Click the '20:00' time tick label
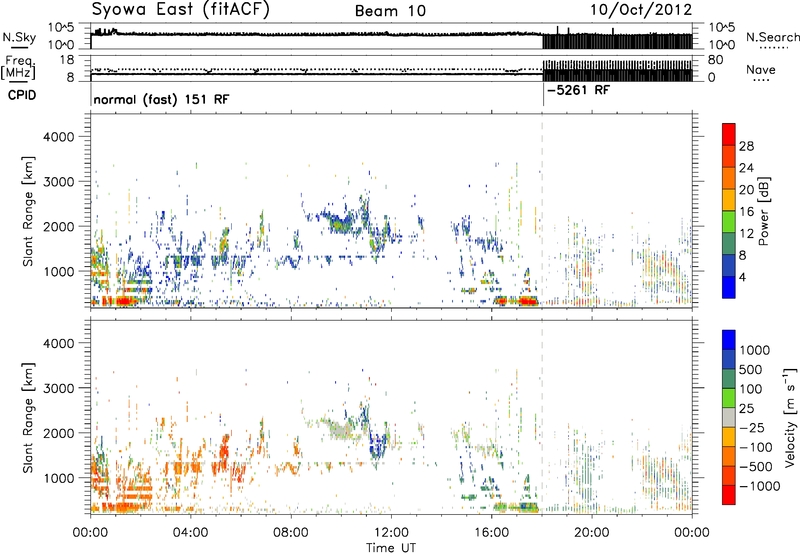This screenshot has height=554, width=800. pyautogui.click(x=592, y=533)
